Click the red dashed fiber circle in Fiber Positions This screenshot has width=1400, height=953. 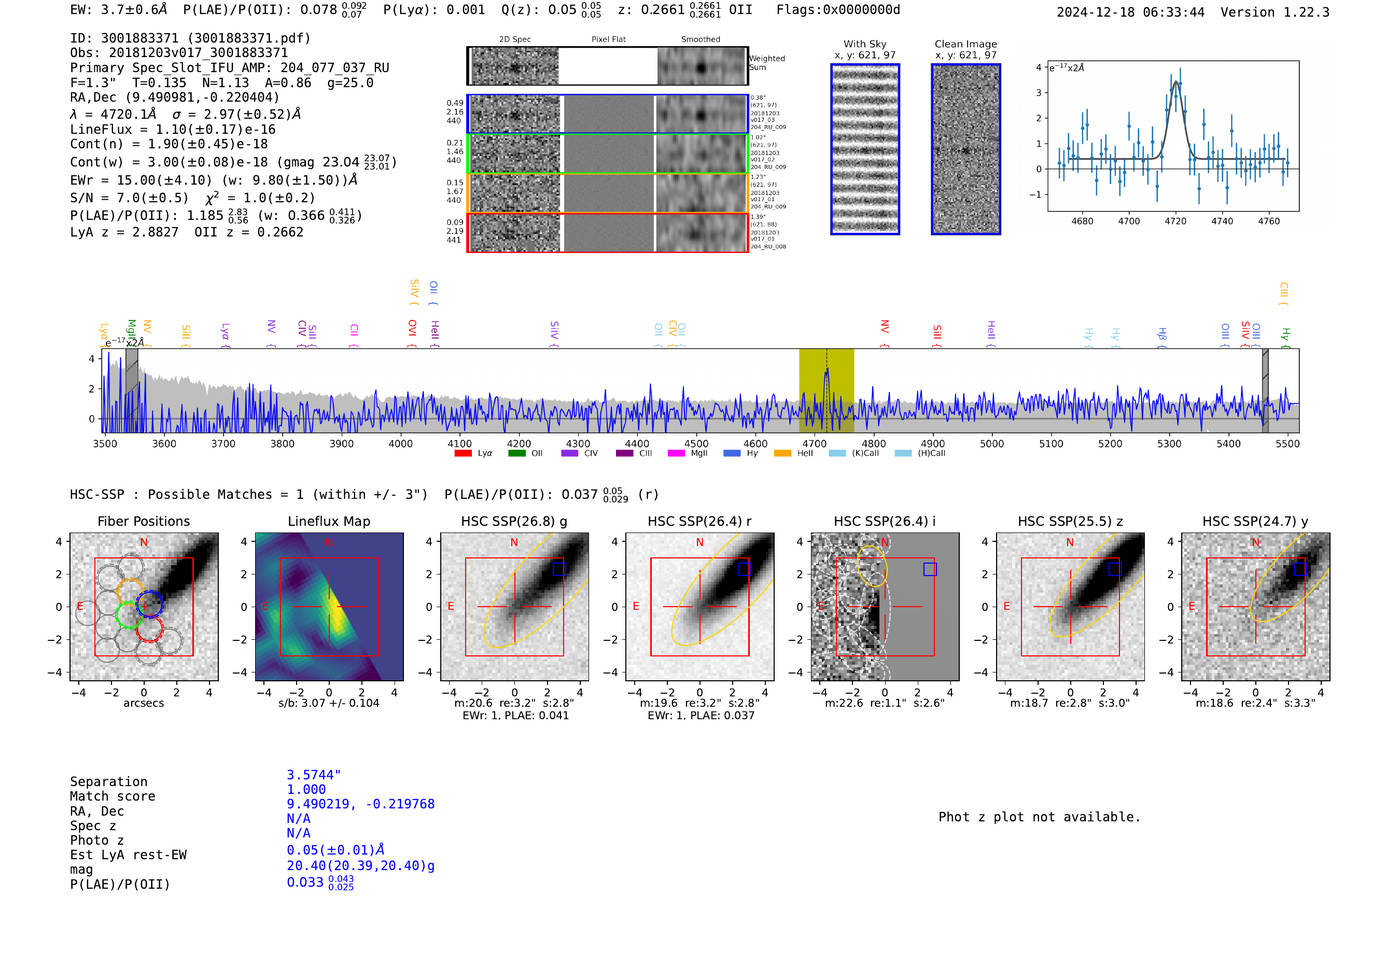click(149, 628)
